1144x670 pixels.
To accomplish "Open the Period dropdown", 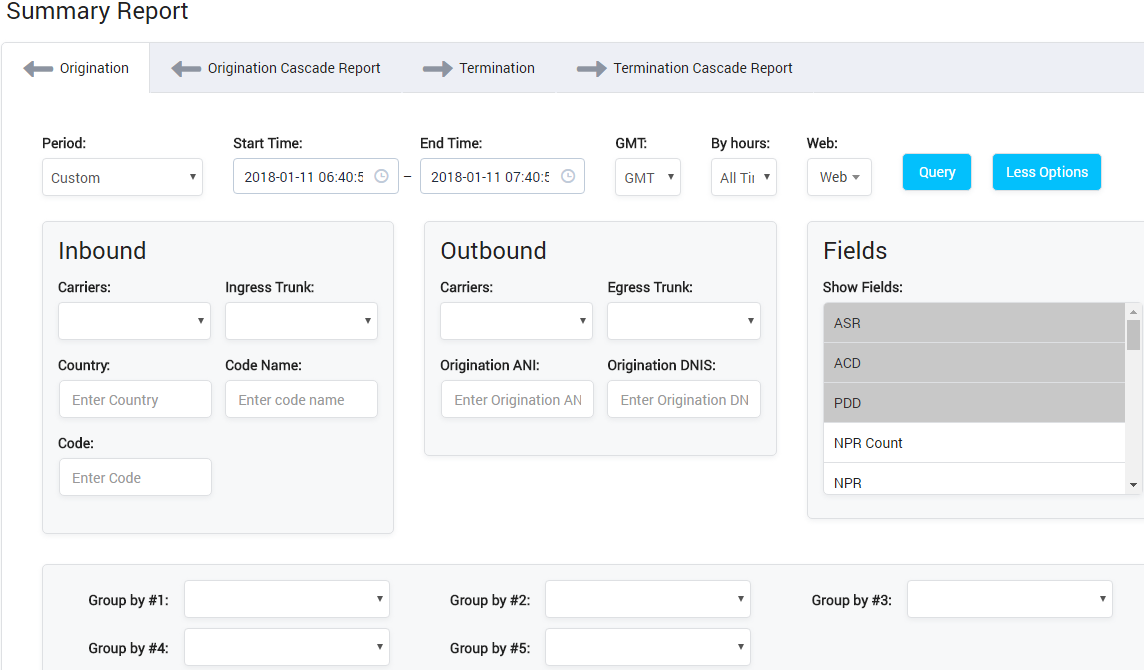I will tap(122, 177).
